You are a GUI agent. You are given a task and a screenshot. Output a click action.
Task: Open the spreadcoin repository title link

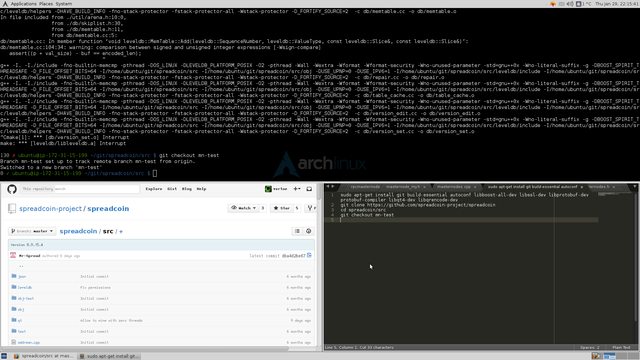[108, 209]
